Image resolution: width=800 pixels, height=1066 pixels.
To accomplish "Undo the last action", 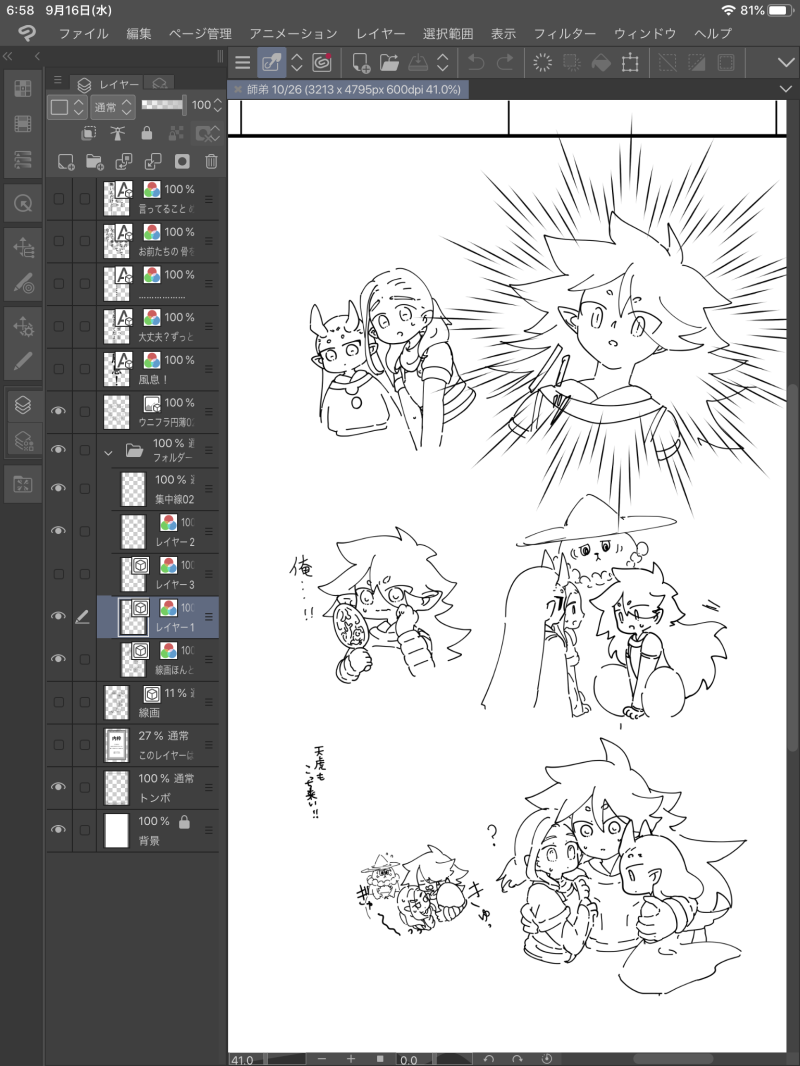I will (476, 63).
